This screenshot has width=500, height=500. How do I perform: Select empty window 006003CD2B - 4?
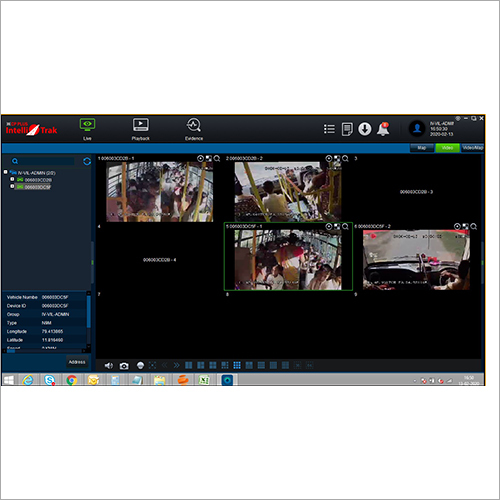160,260
